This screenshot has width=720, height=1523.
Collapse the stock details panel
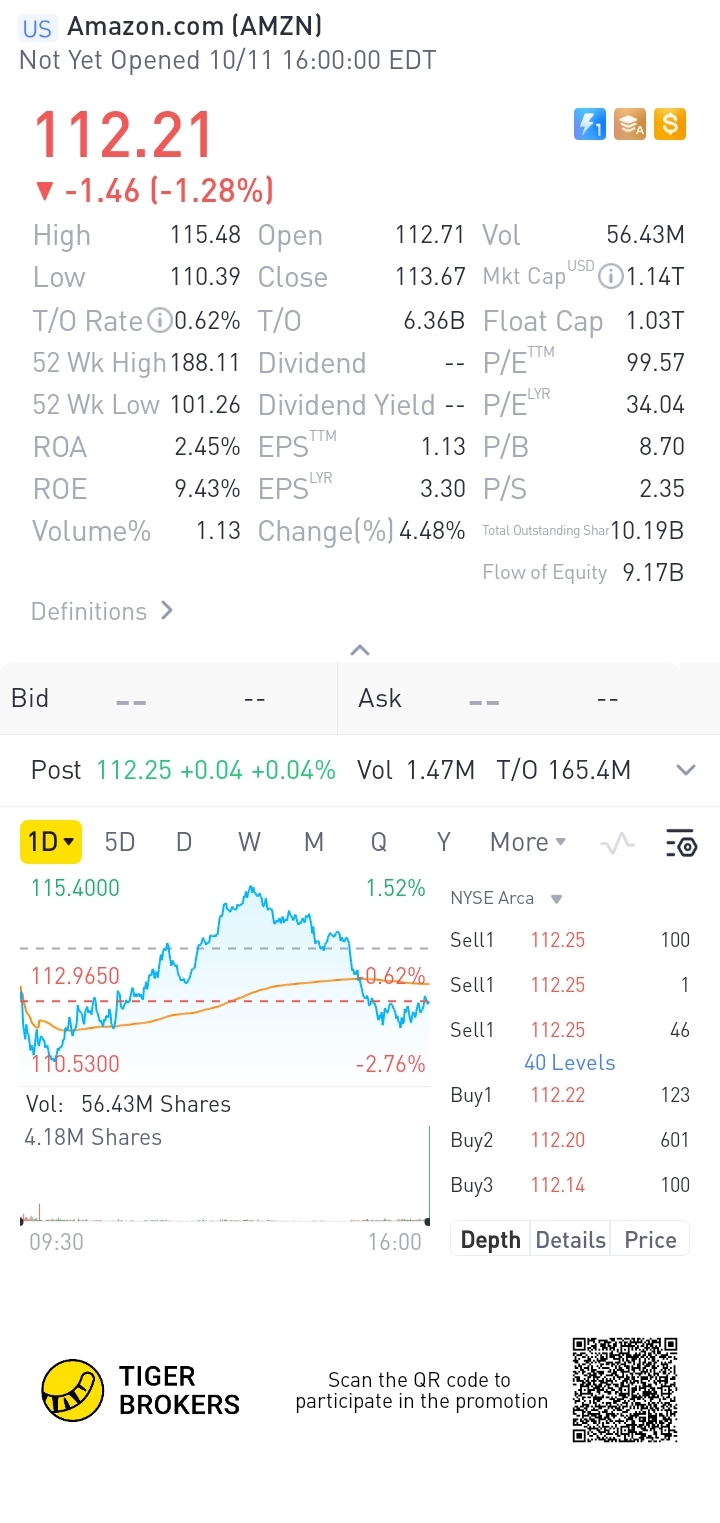tap(360, 650)
